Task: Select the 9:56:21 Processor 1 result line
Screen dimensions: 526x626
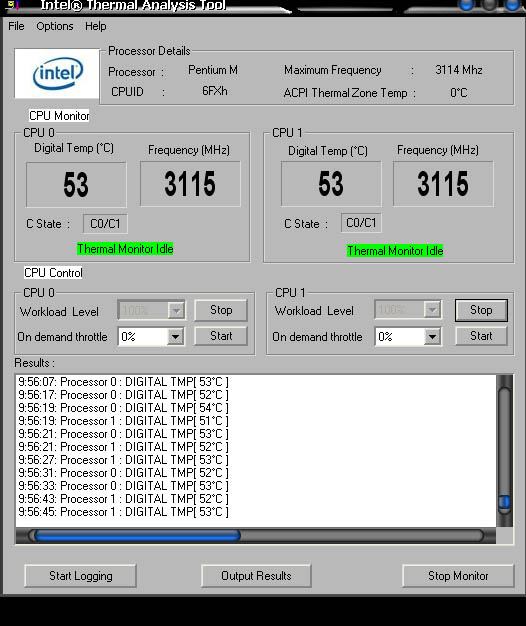Action: point(123,447)
